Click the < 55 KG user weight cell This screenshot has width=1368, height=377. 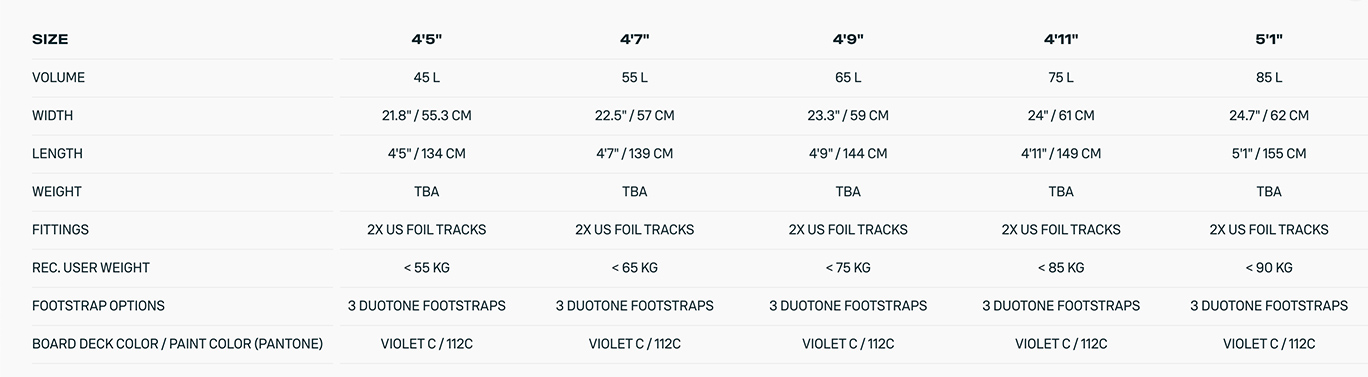[x=426, y=267]
